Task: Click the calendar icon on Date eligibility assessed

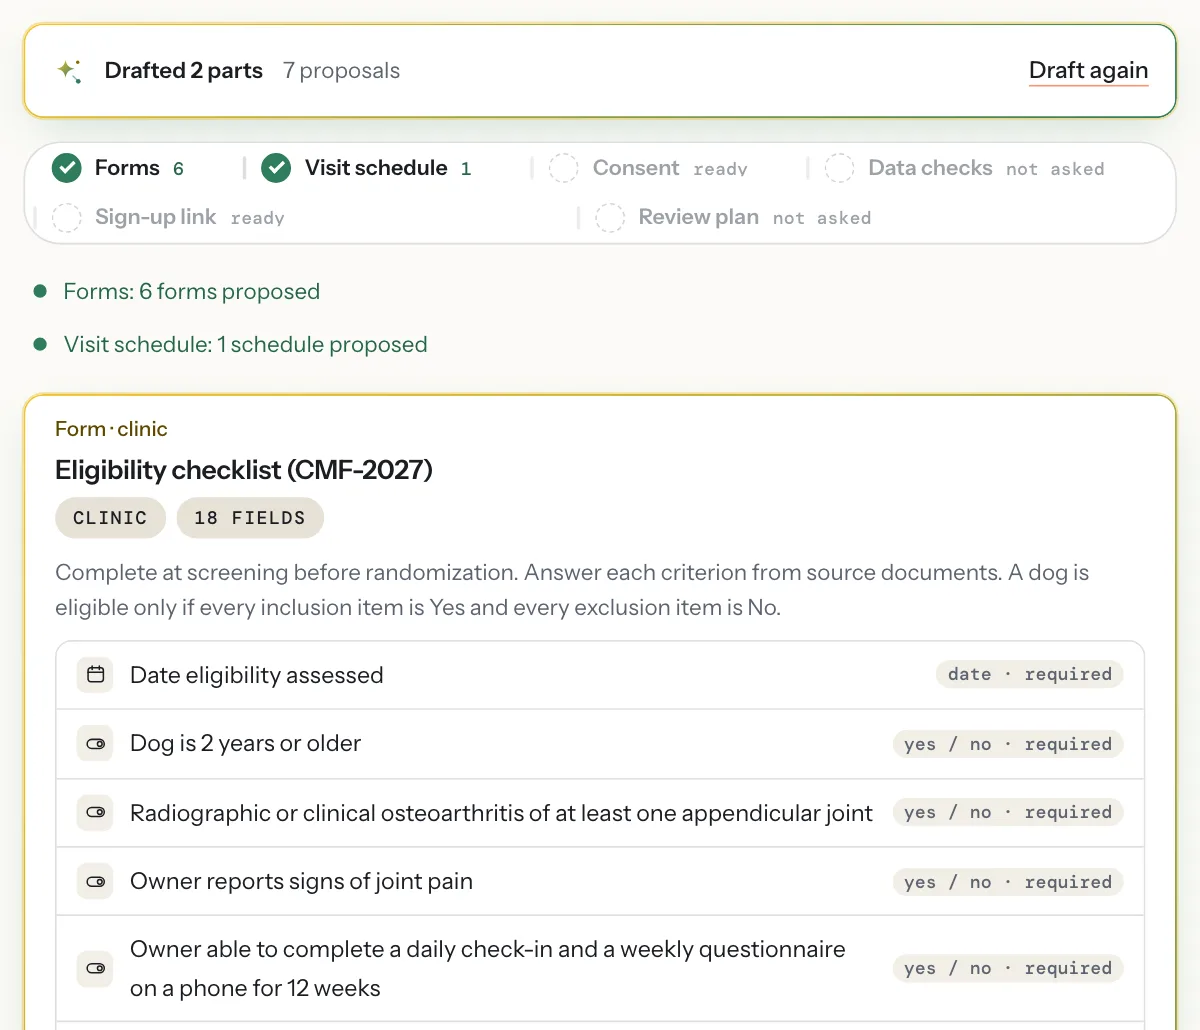Action: click(96, 675)
